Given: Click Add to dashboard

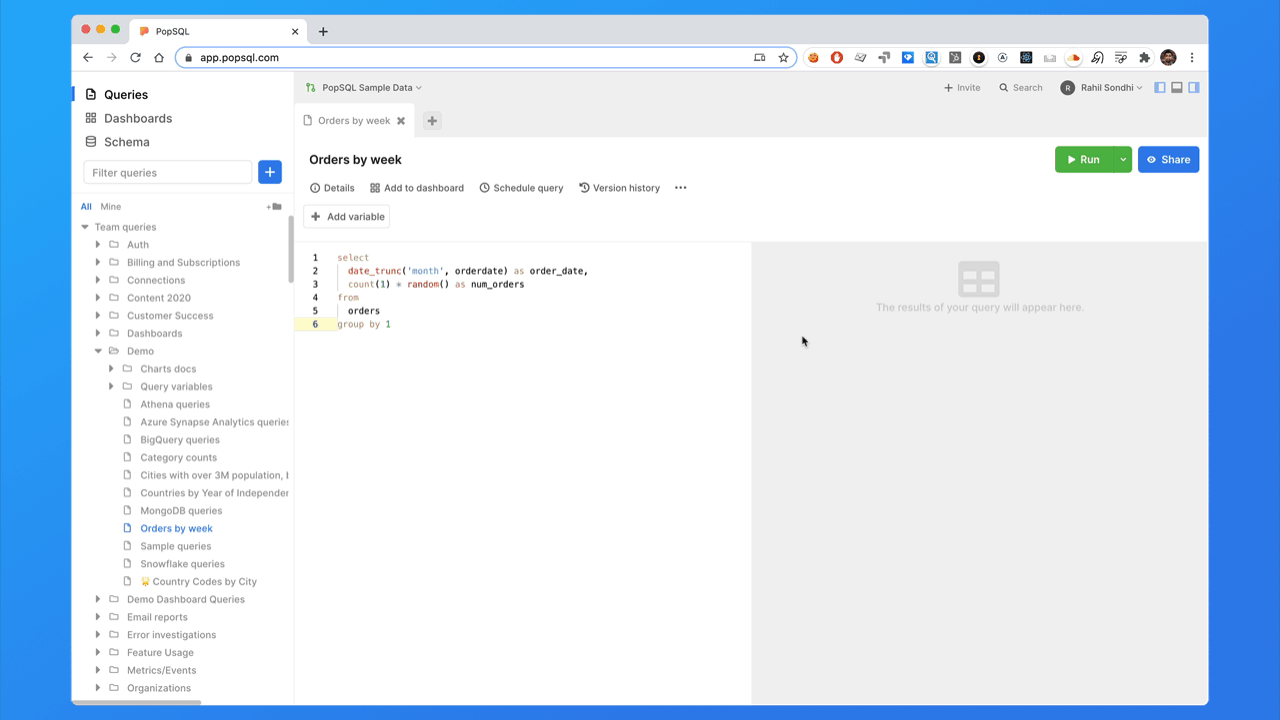Looking at the screenshot, I should click(417, 188).
